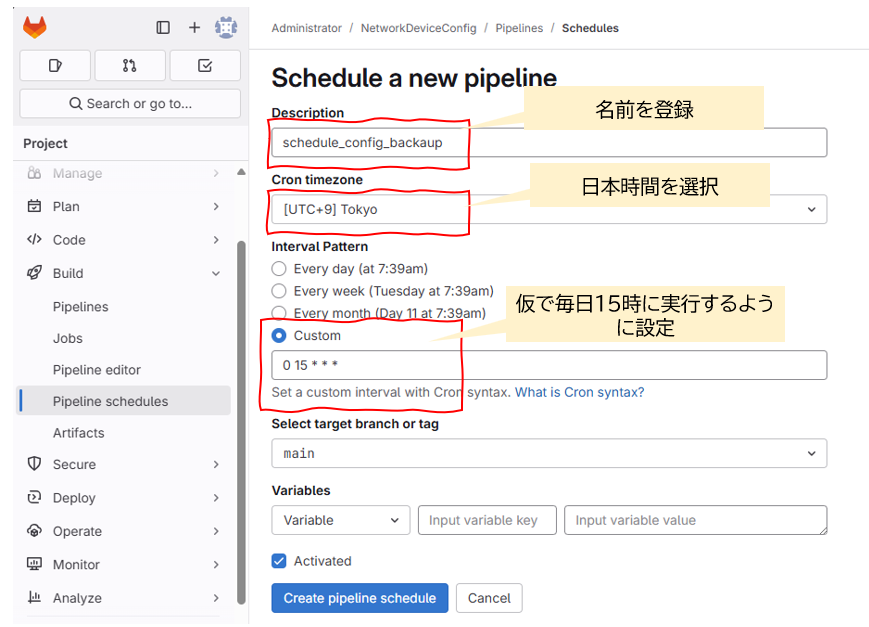Toggle the sidebar collapse icon
The image size is (869, 627).
tap(163, 28)
